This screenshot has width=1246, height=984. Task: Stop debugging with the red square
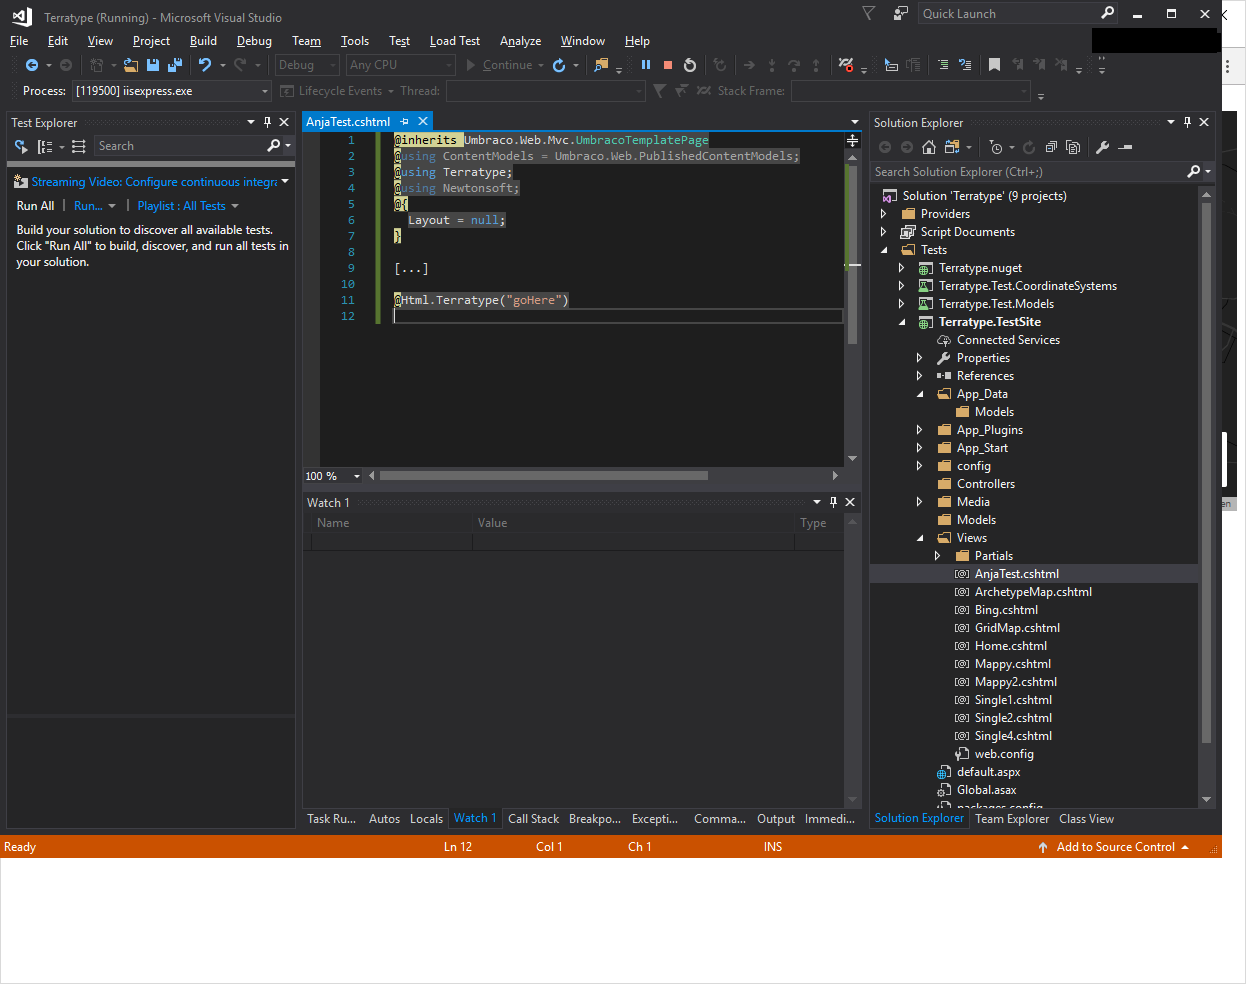pos(668,65)
